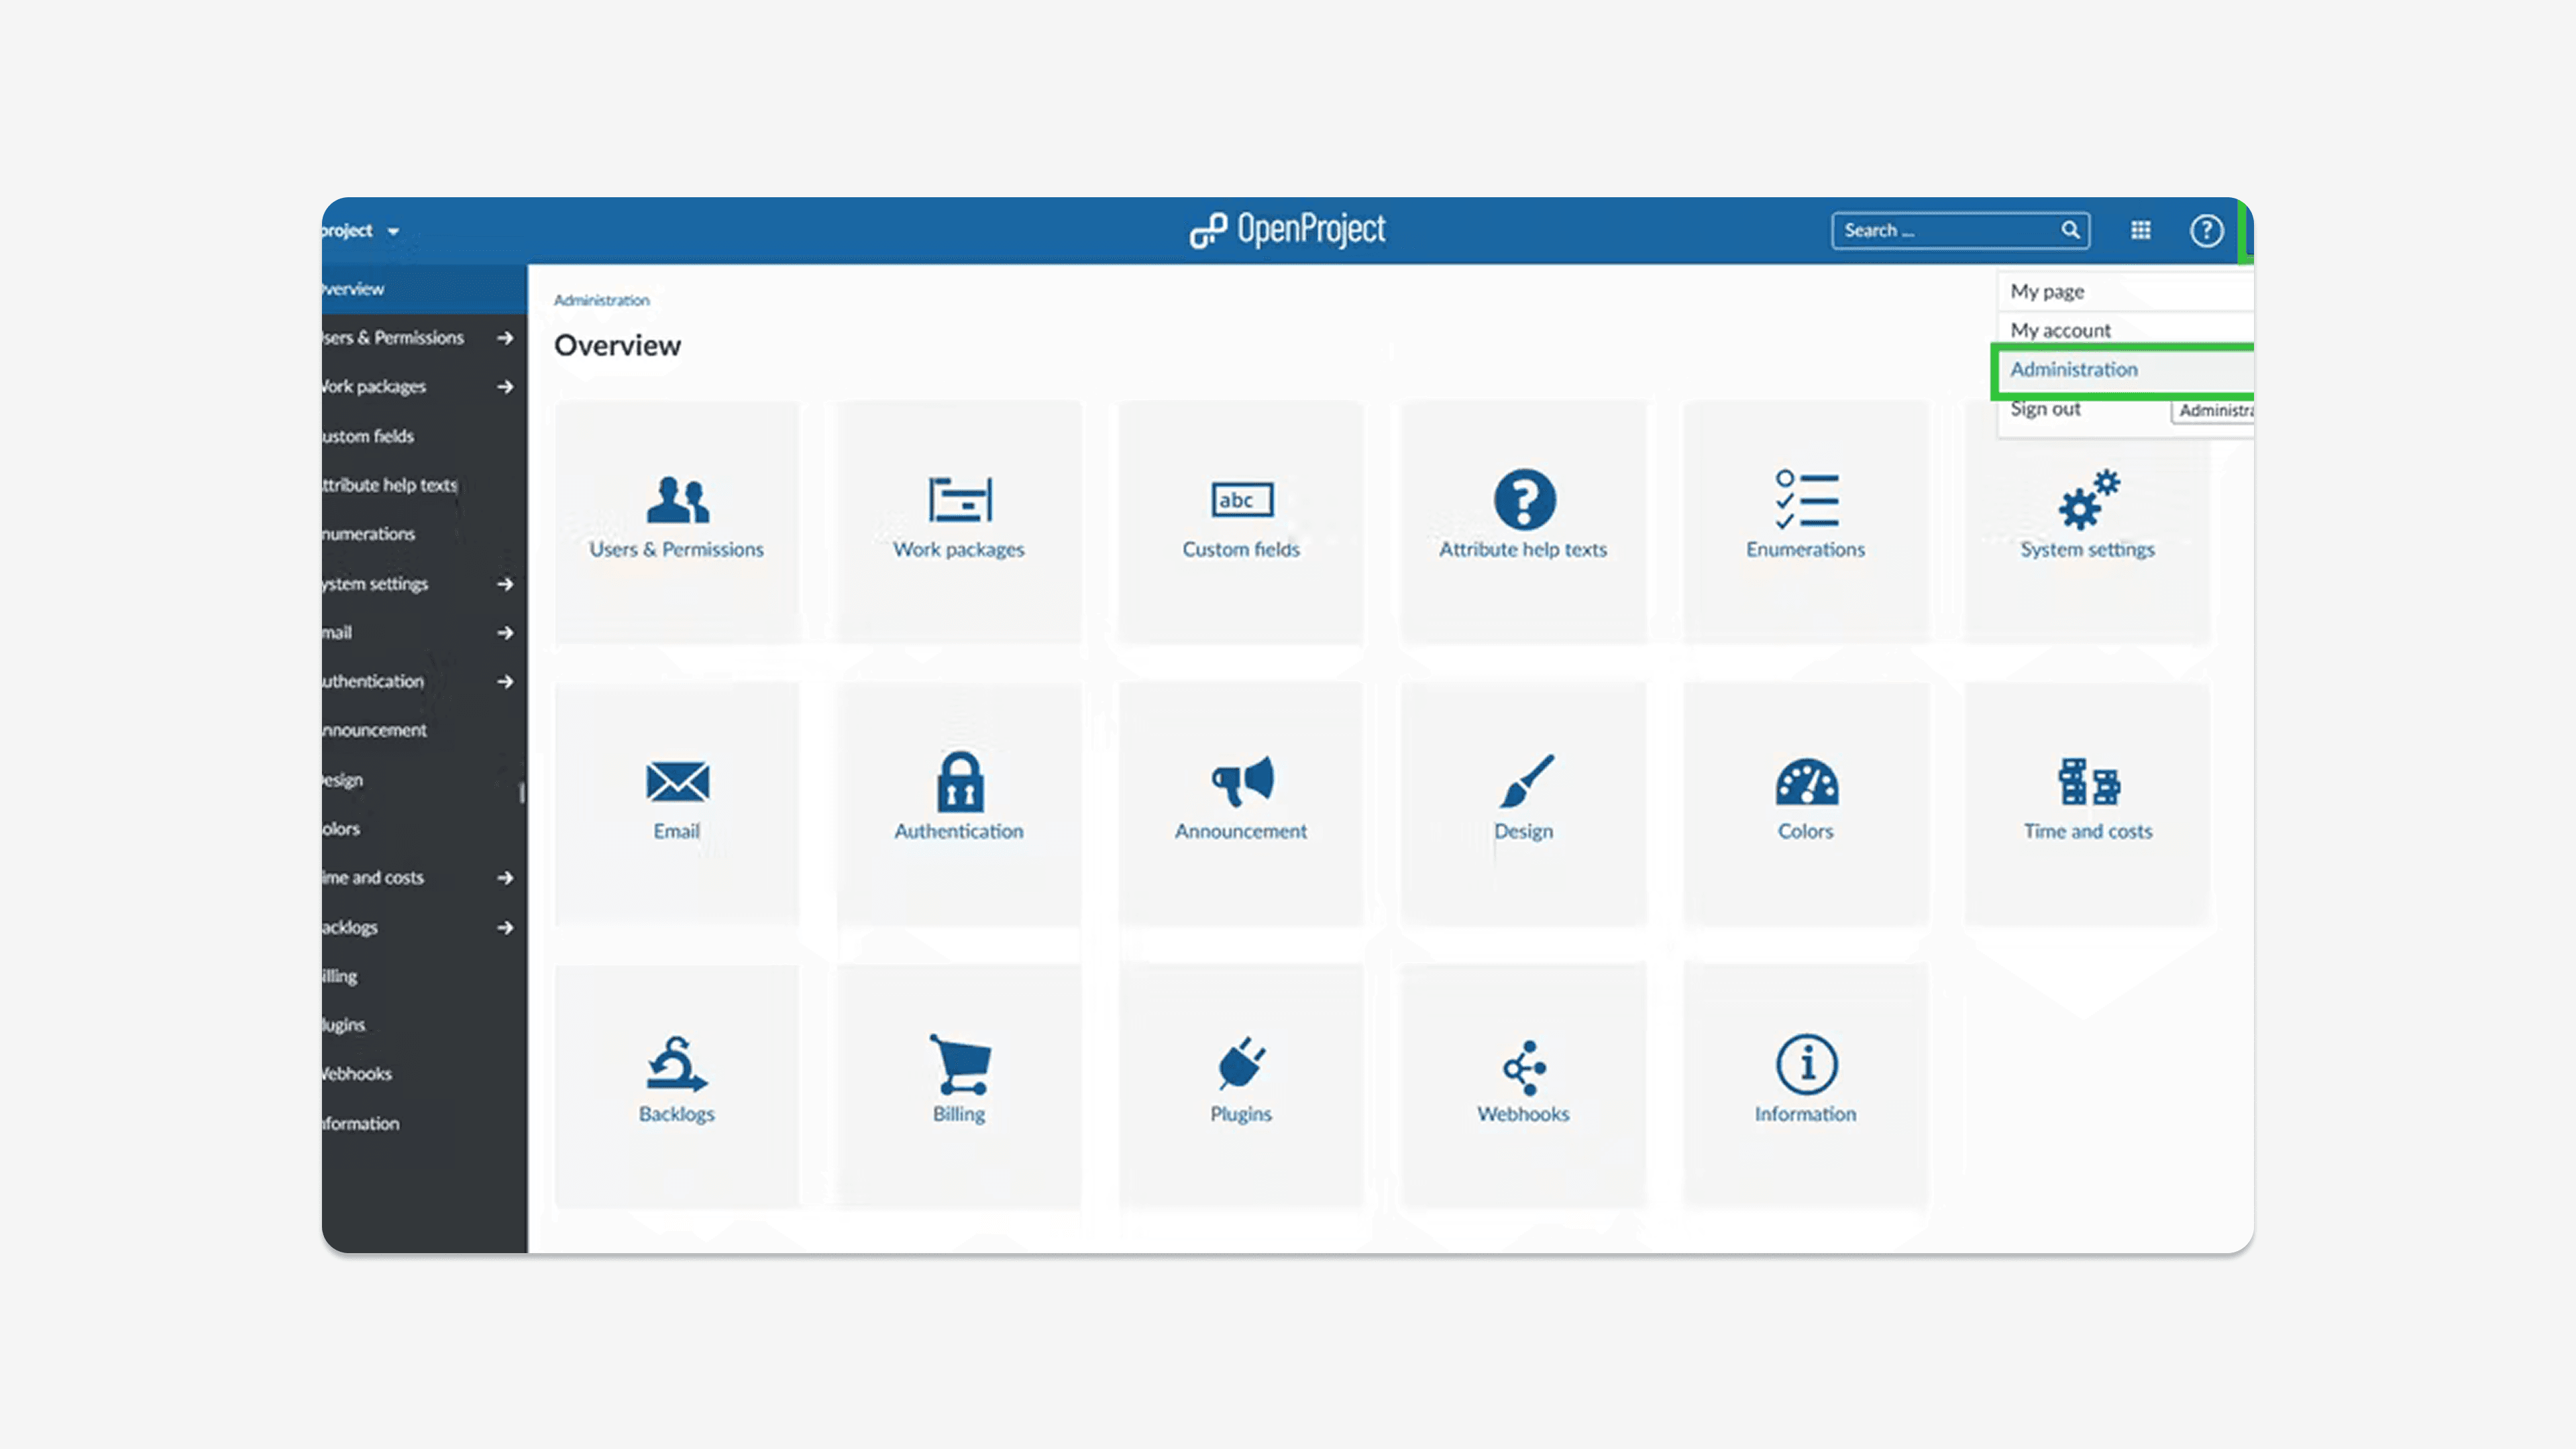This screenshot has width=2576, height=1449.
Task: Click the Enumerations tile label
Action: (1806, 549)
